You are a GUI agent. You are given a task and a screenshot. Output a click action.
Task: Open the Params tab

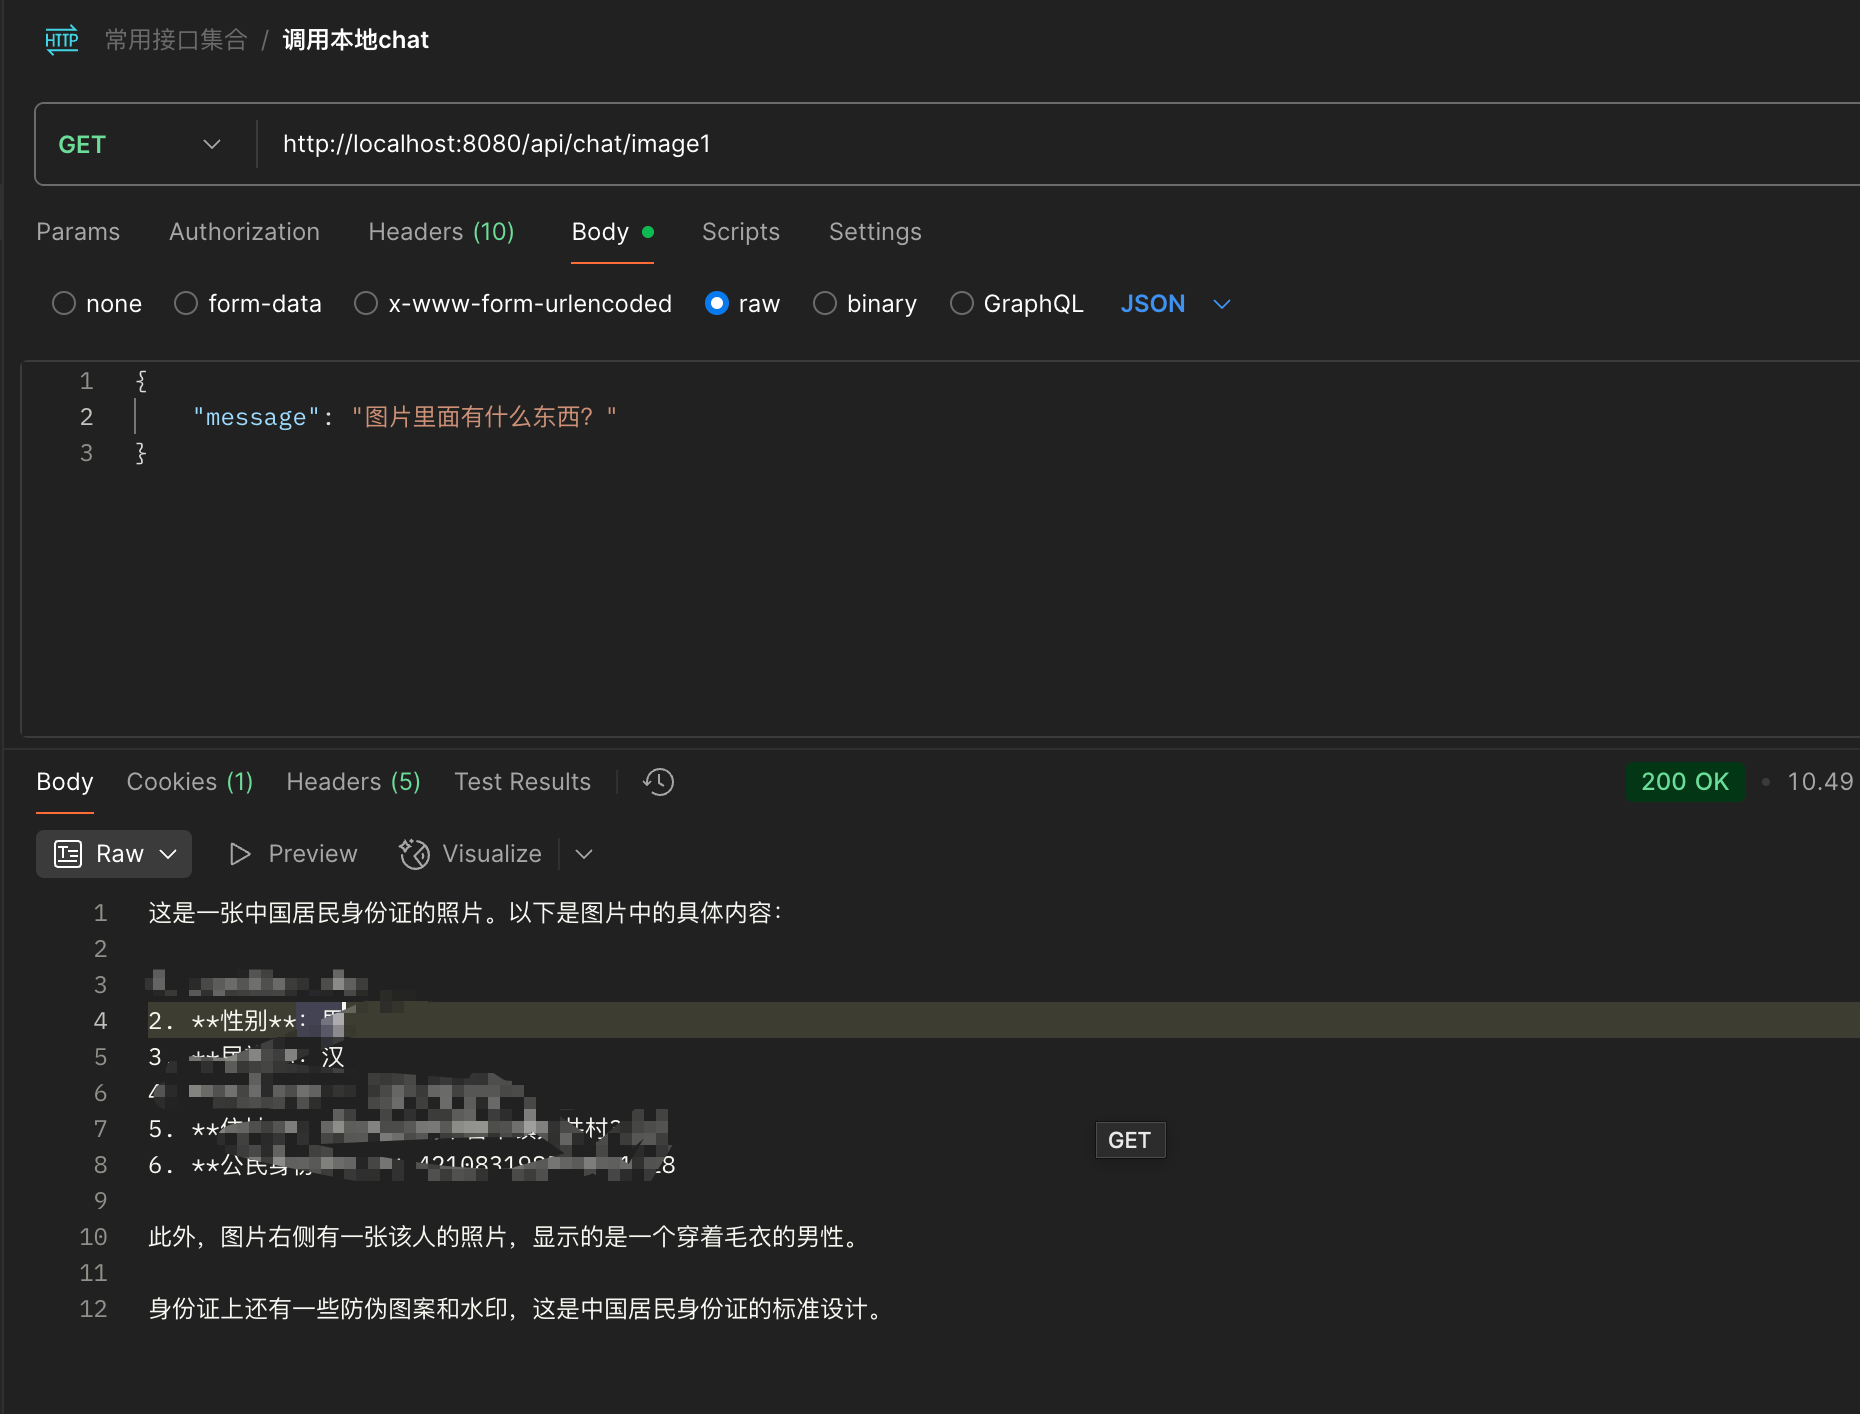tap(78, 232)
